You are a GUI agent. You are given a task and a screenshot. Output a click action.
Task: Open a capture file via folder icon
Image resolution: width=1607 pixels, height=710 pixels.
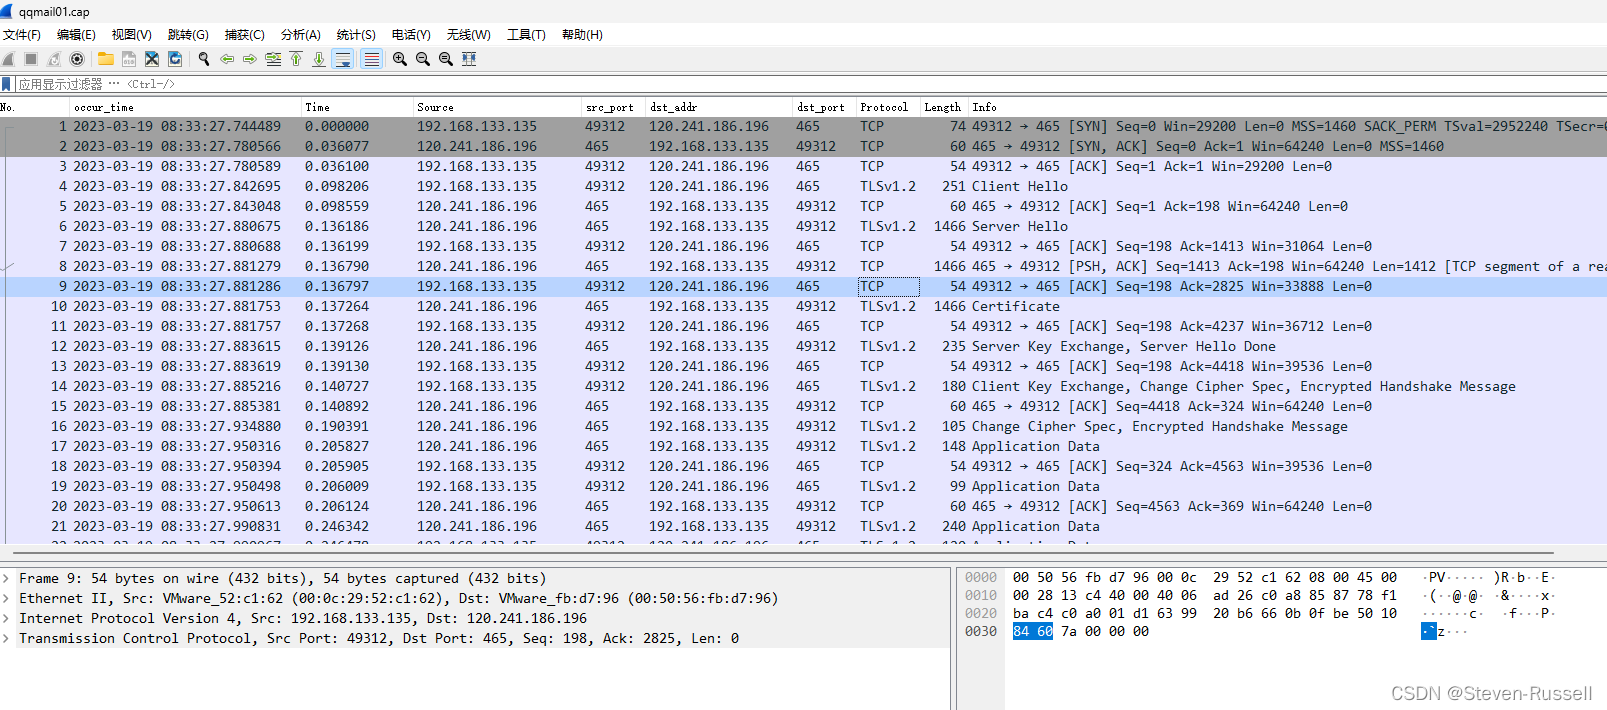click(105, 59)
